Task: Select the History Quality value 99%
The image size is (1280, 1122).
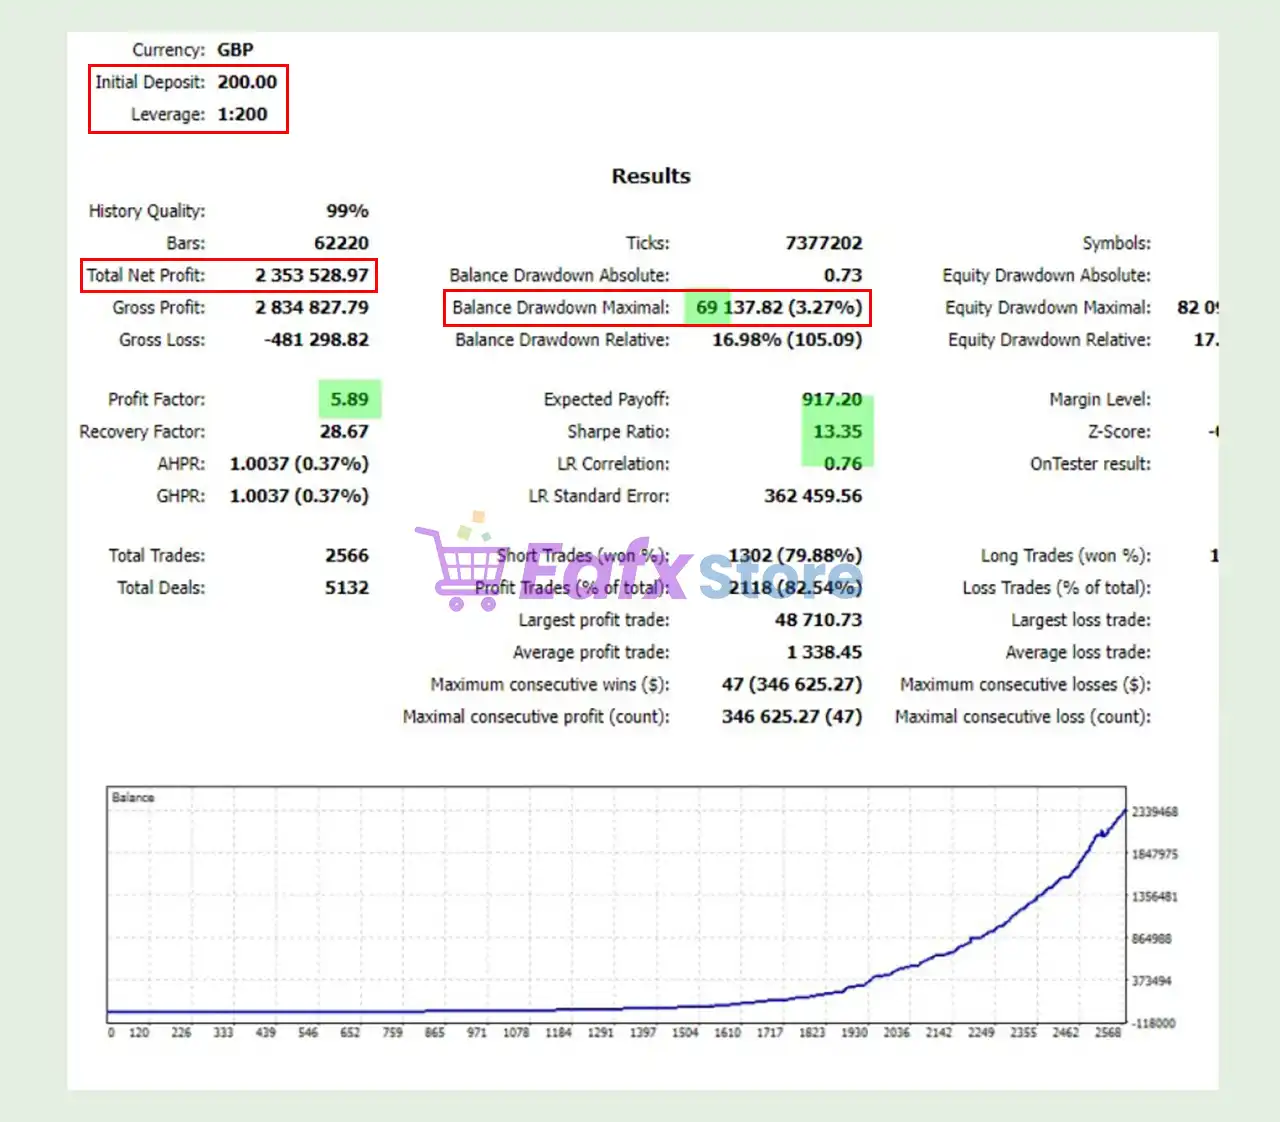Action: (347, 211)
